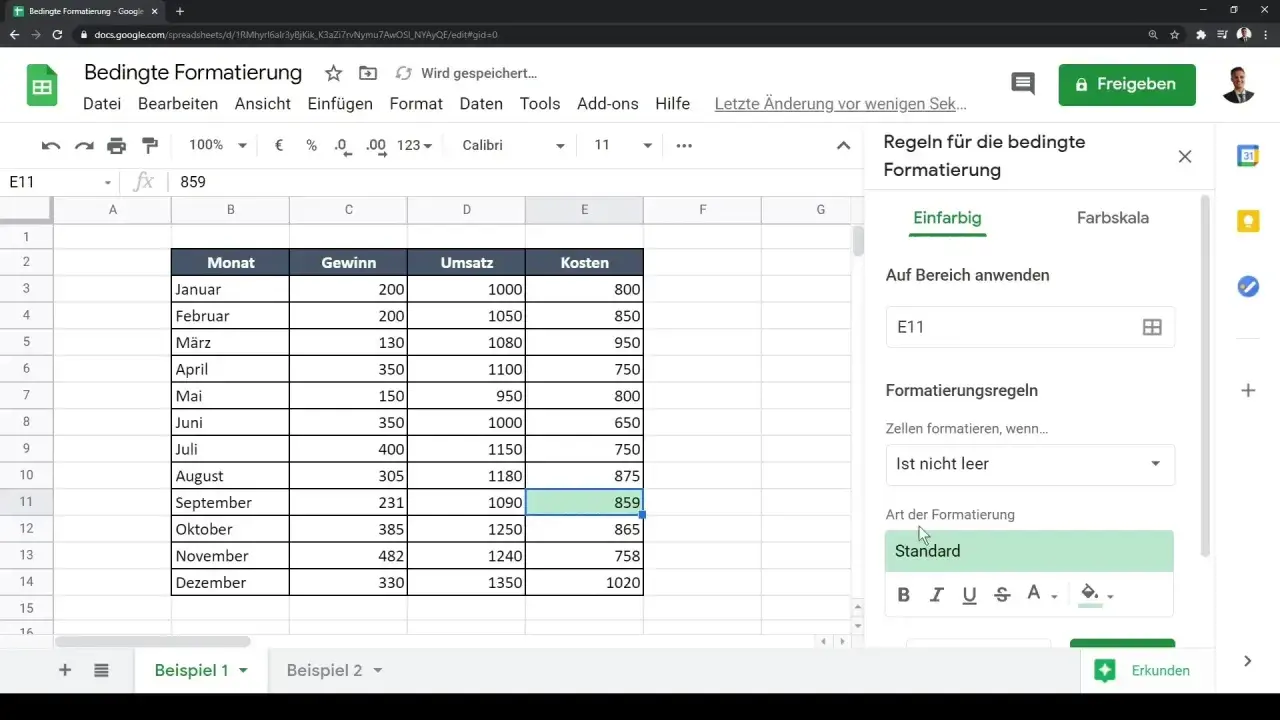Open the Format menu
This screenshot has width=1280, height=720.
(416, 104)
